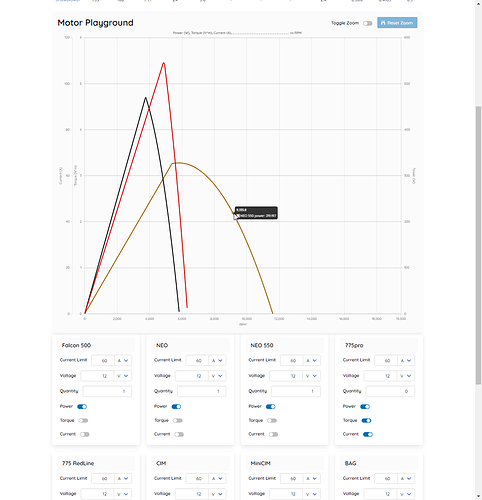482x500 pixels.
Task: Expand 775pro current limit unit dropdown
Action: tap(406, 360)
